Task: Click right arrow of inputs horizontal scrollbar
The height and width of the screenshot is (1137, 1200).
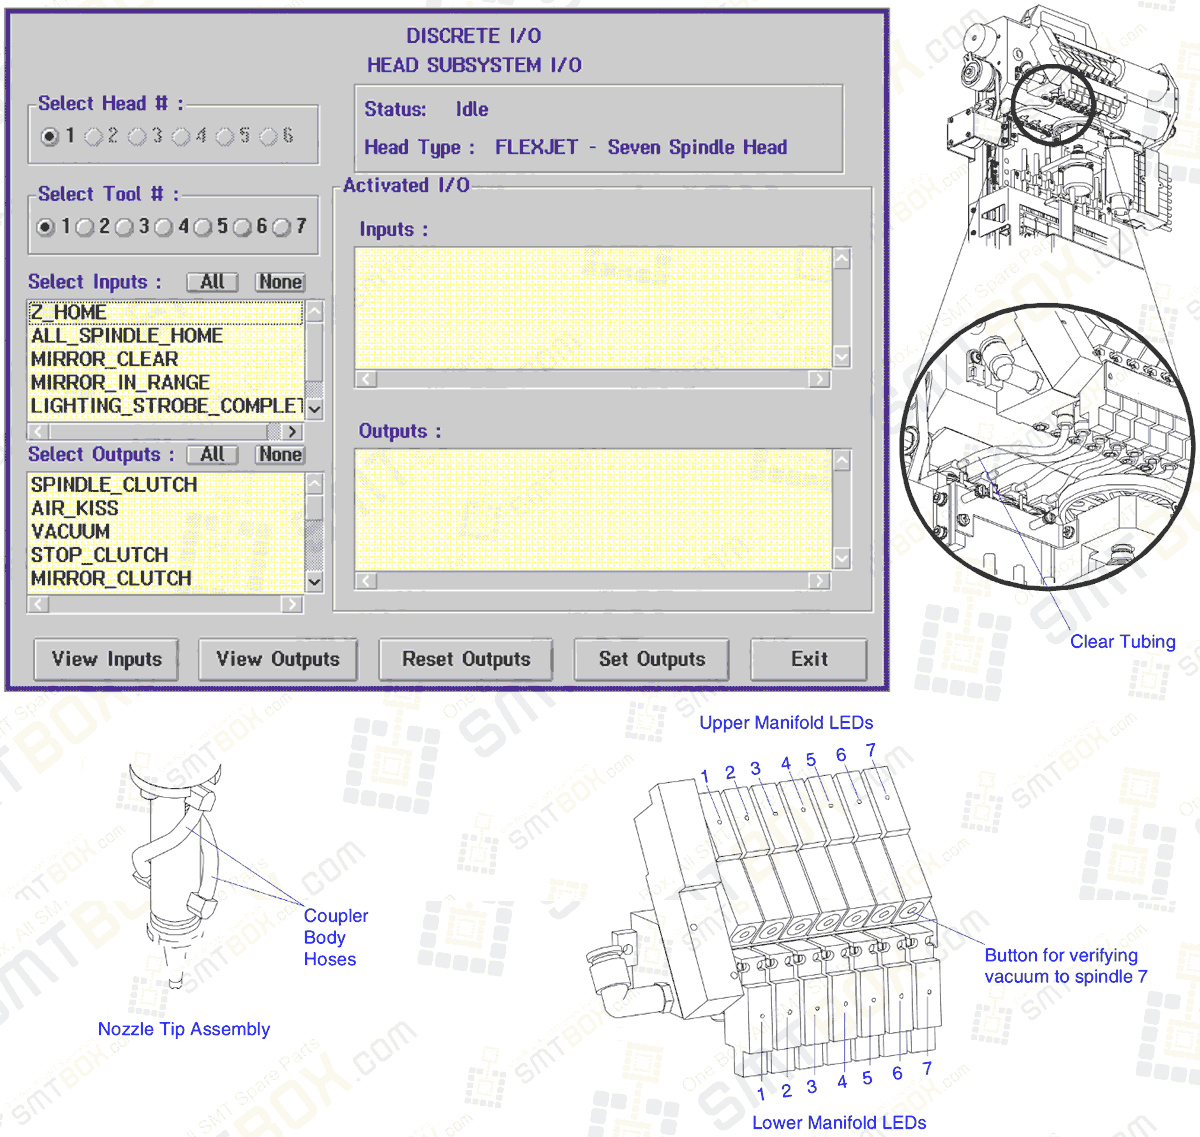Action: (291, 431)
